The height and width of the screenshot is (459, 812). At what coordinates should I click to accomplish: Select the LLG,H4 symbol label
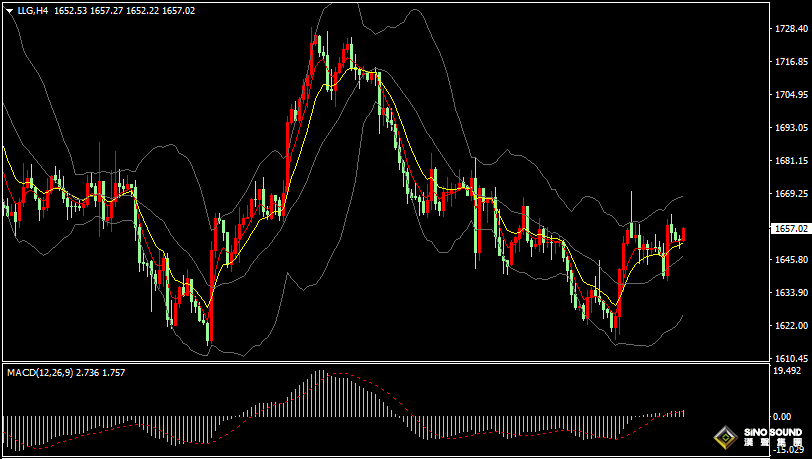pyautogui.click(x=32, y=10)
